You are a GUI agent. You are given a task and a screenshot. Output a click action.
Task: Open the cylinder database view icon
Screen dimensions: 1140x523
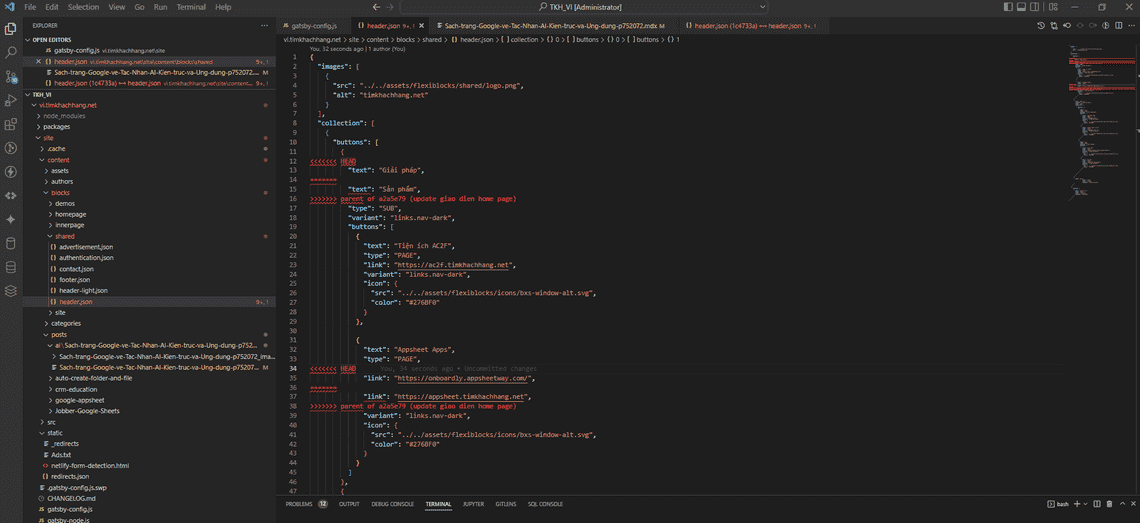click(11, 243)
